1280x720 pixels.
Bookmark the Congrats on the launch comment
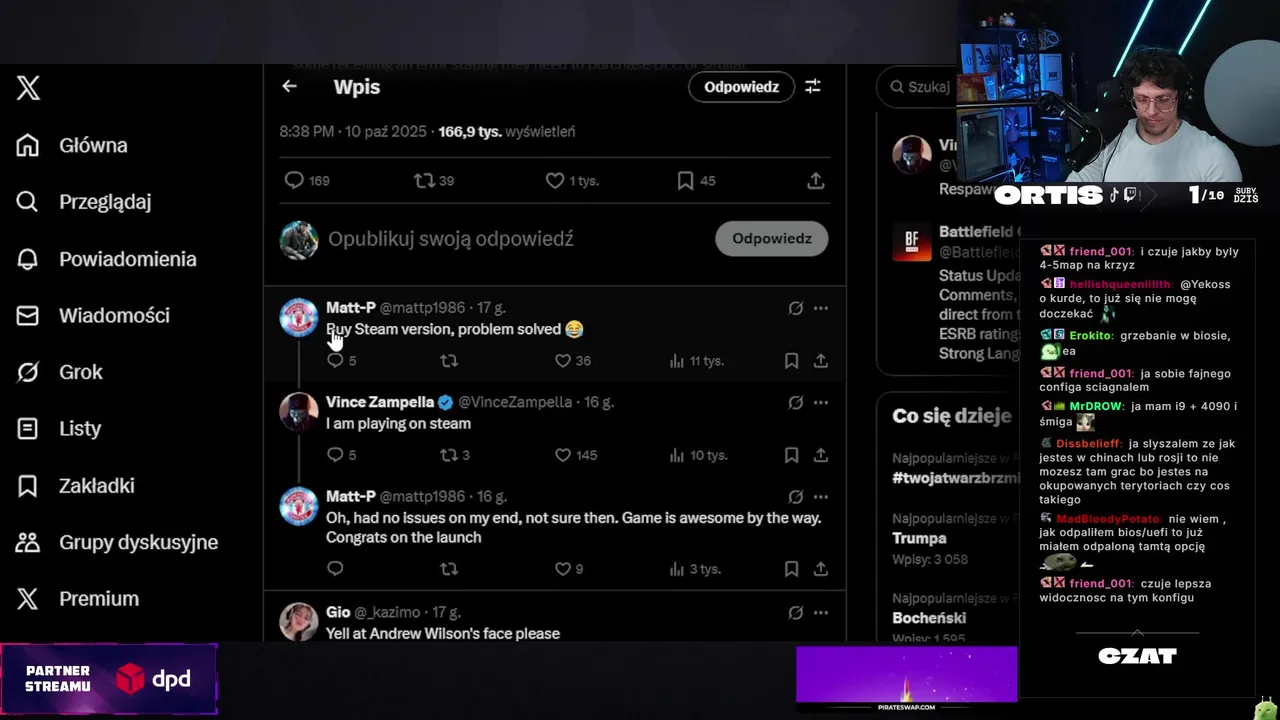(x=791, y=569)
